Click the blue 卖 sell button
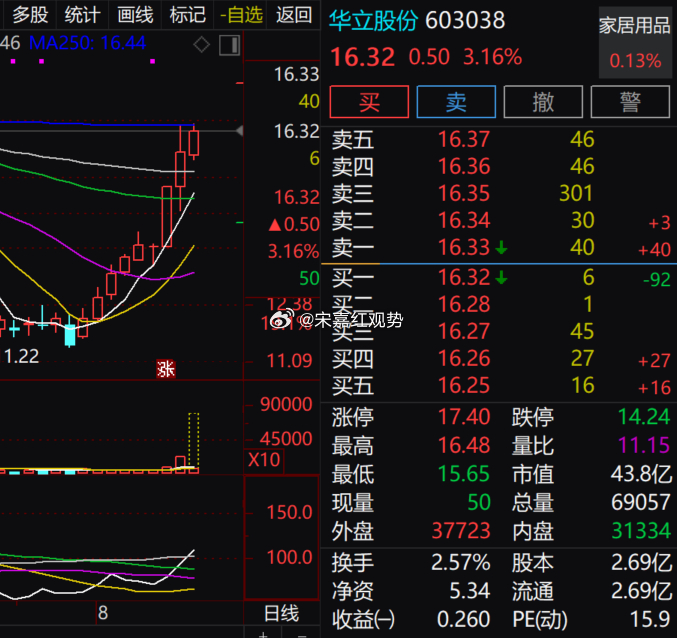Screen dimensions: 677x638 coord(456,102)
